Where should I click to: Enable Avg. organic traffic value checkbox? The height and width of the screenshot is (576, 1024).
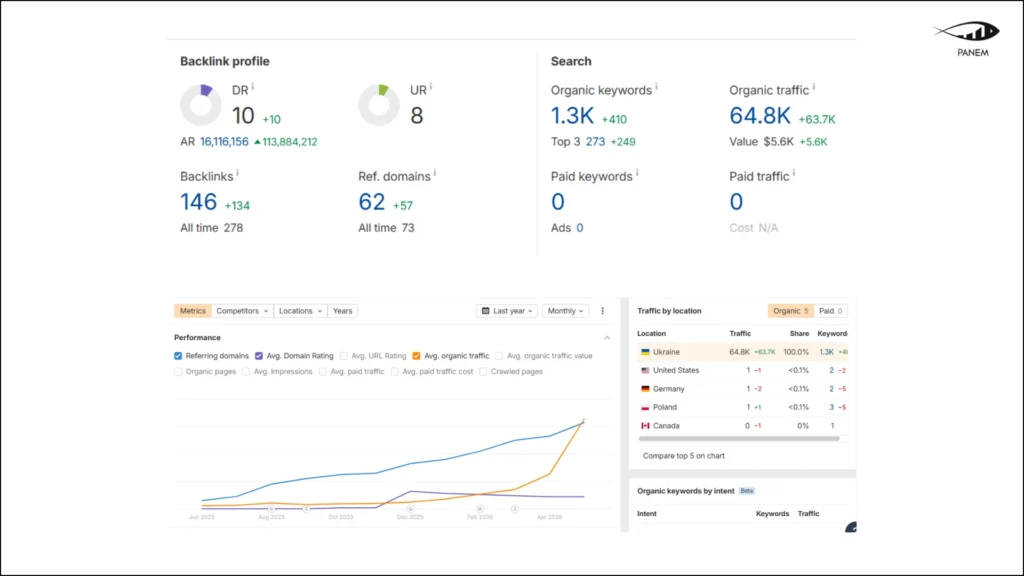pyautogui.click(x=499, y=356)
